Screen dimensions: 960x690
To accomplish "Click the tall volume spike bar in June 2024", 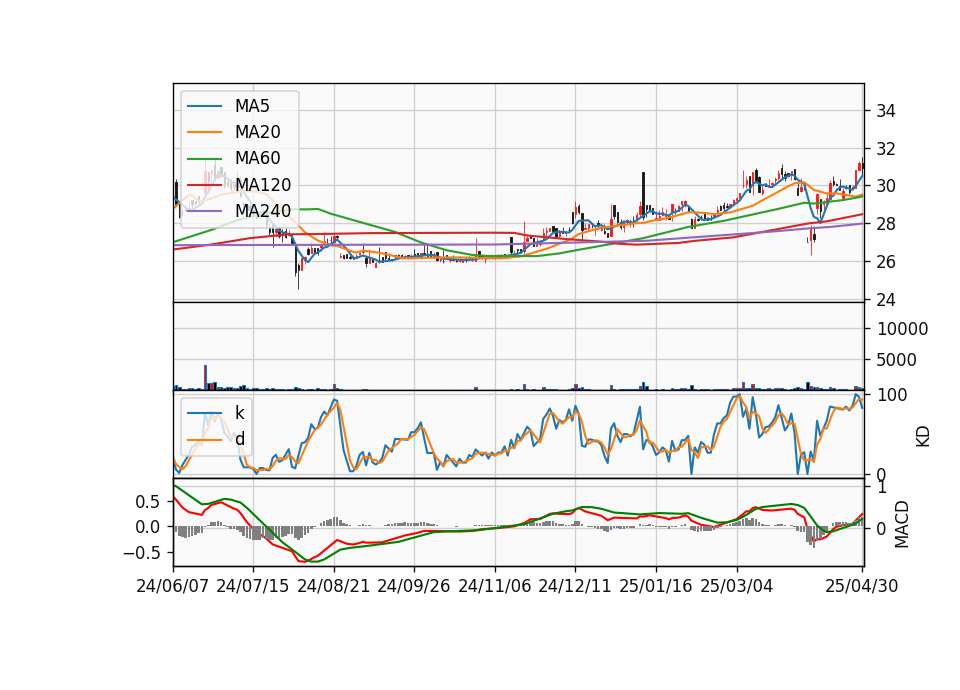I will coord(206,378).
